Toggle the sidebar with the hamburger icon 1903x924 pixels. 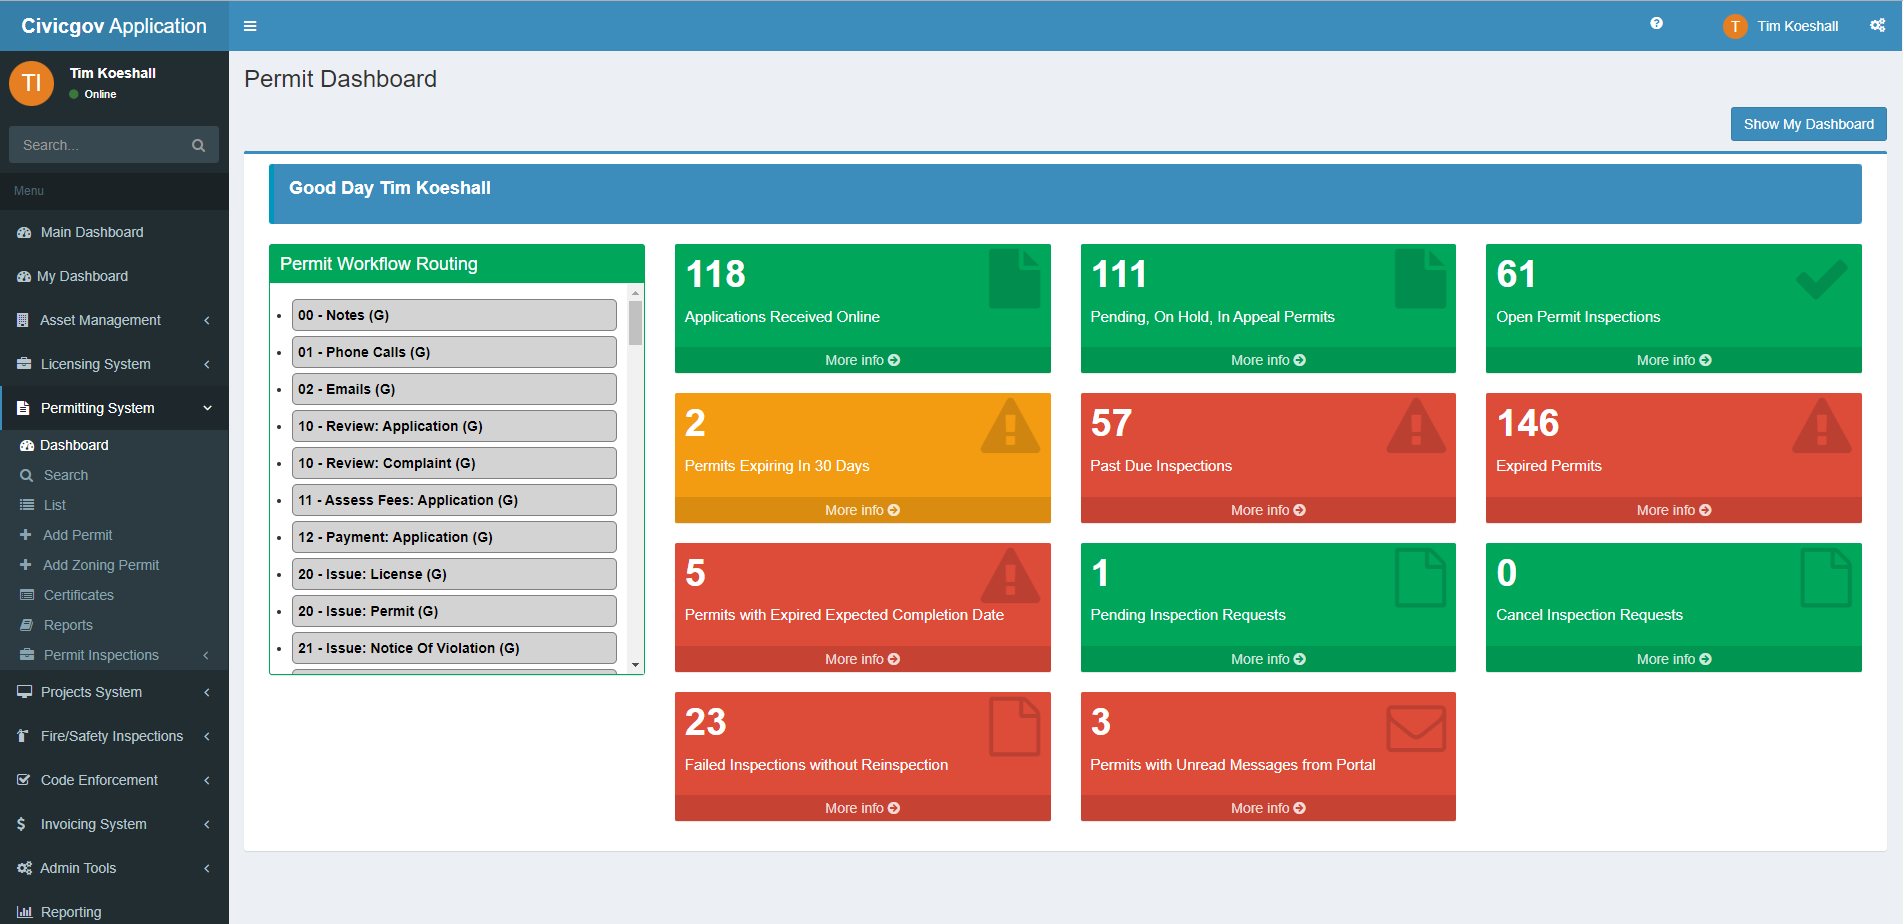point(249,25)
